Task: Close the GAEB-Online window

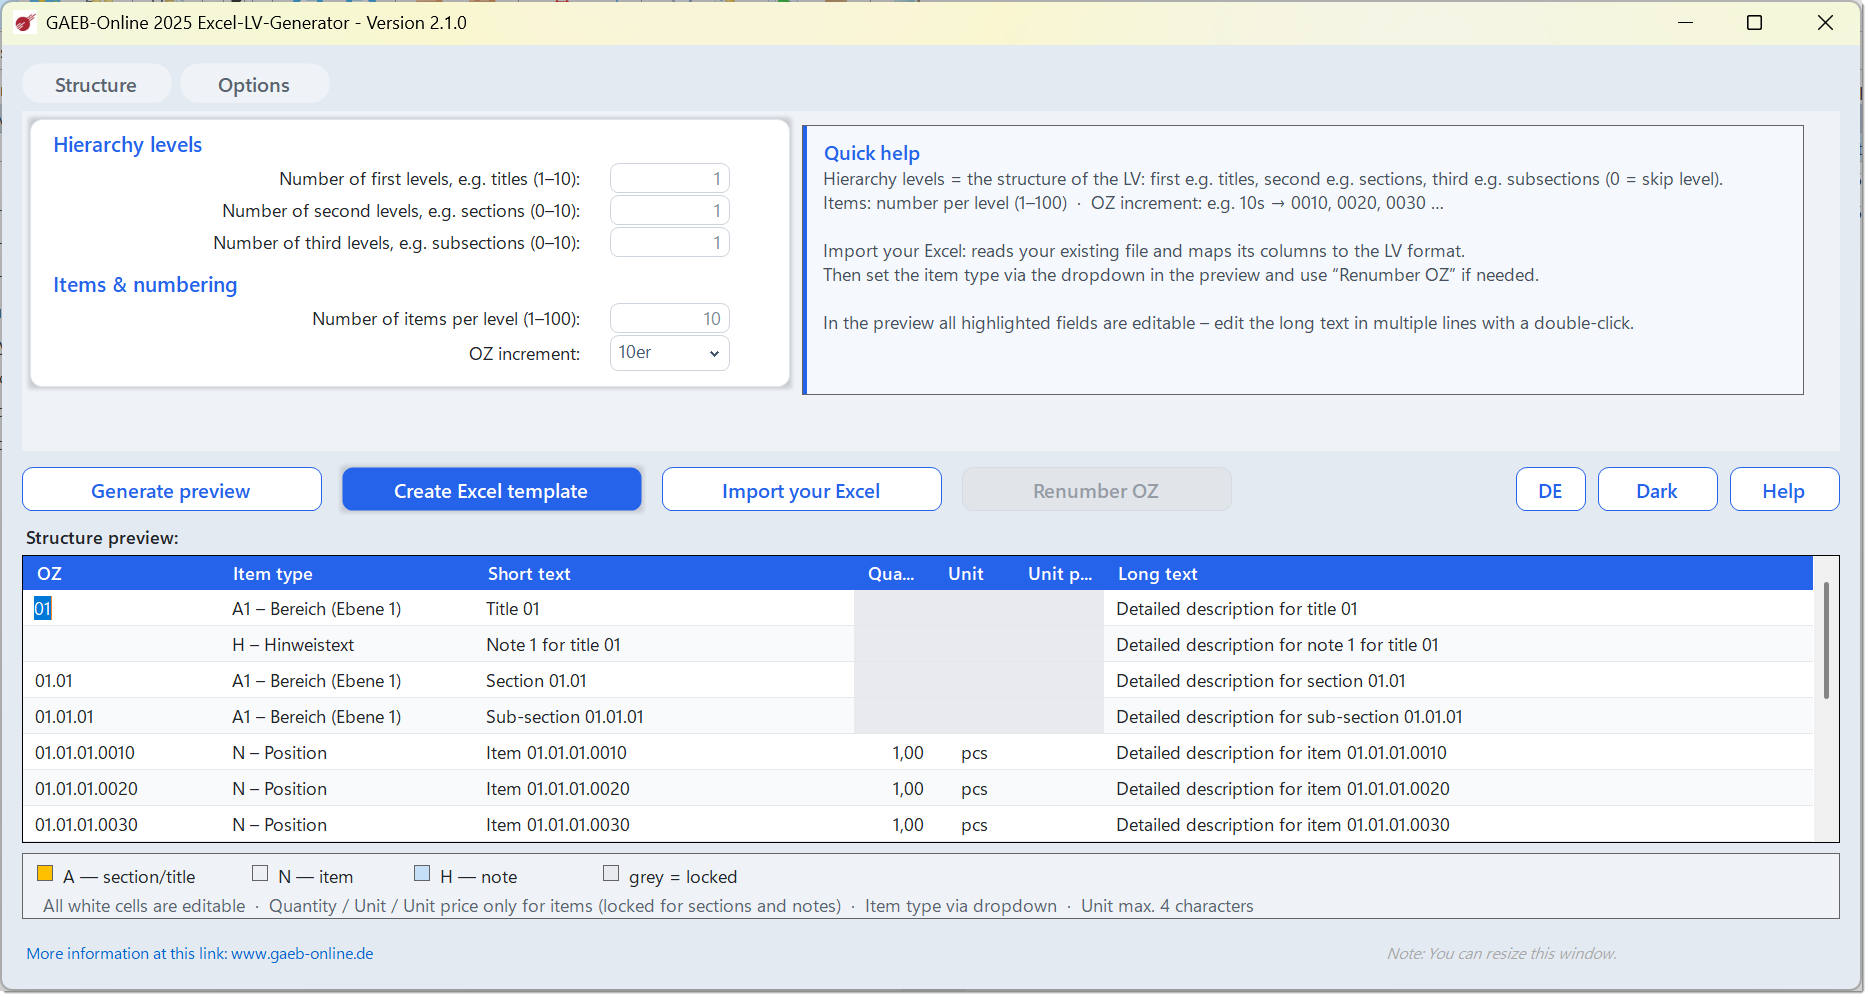Action: click(1825, 22)
